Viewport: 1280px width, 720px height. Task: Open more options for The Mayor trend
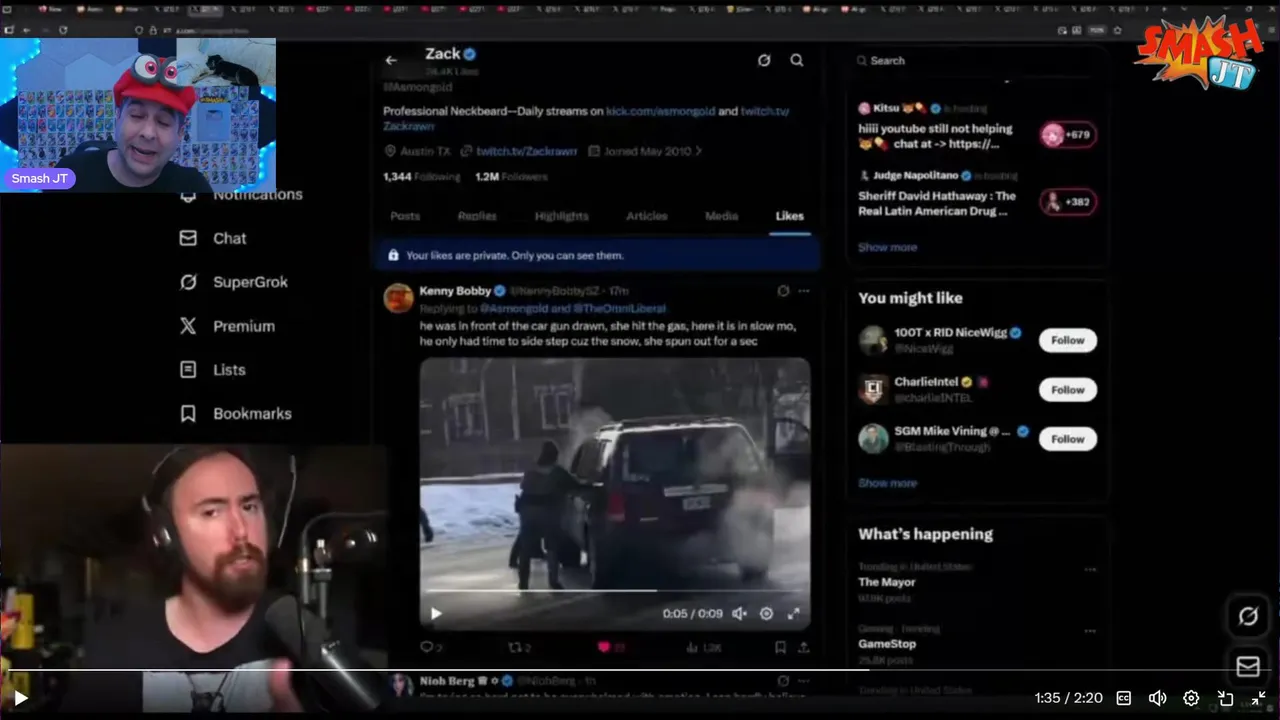1090,569
